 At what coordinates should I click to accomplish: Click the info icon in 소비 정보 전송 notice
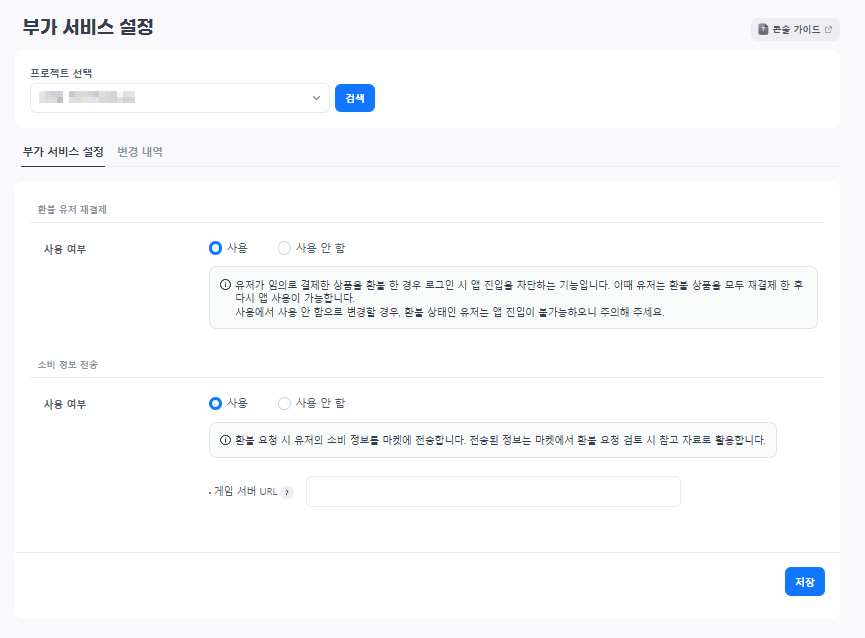(x=225, y=440)
